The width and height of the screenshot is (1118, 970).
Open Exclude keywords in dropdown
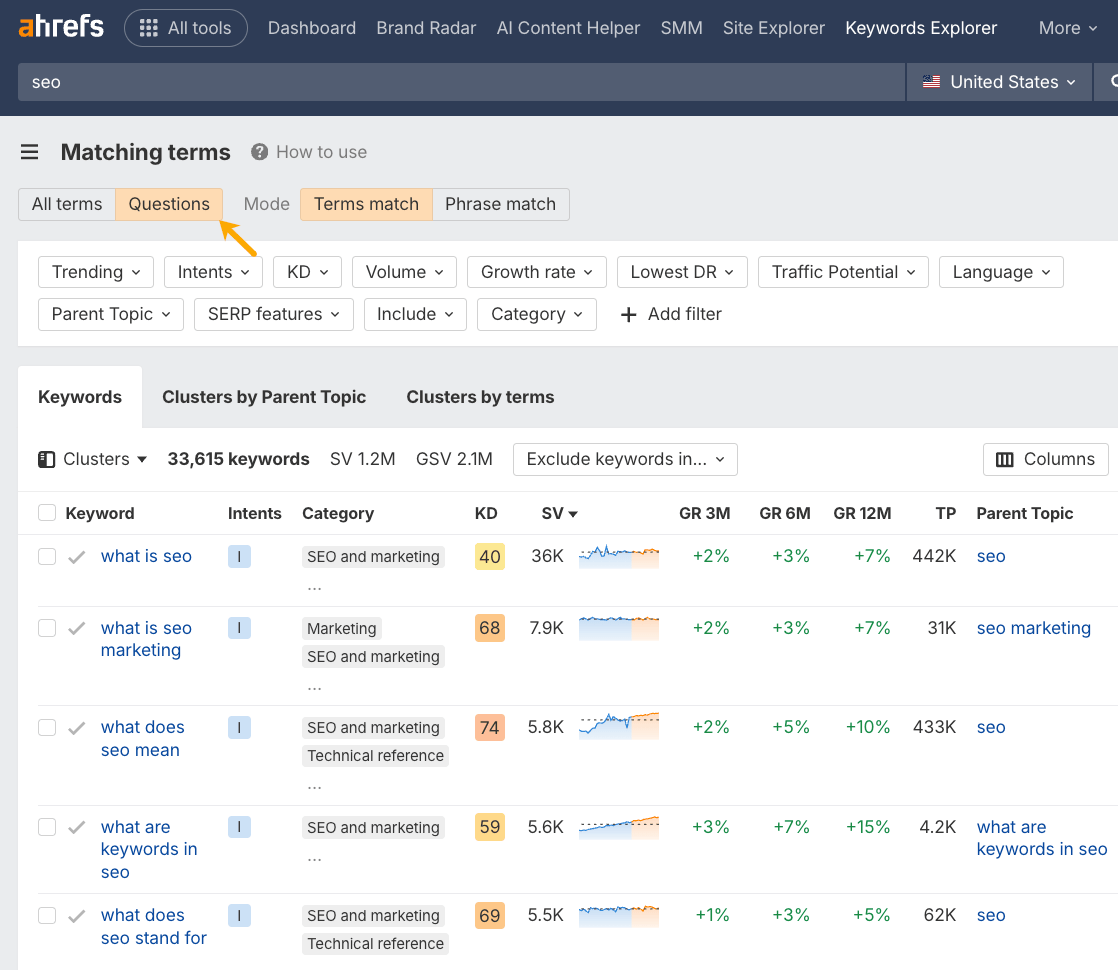625,459
